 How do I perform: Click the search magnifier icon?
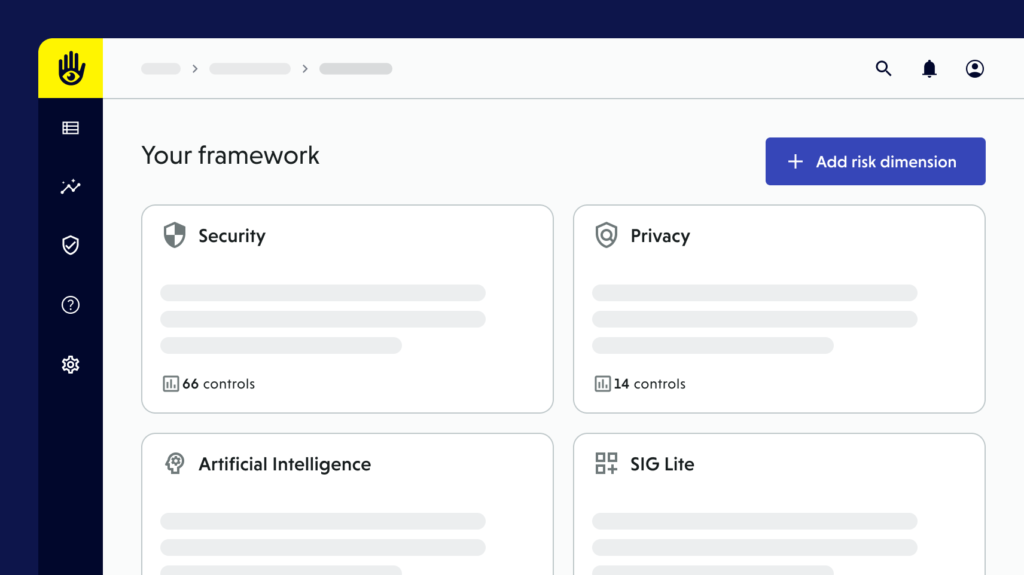[883, 69]
